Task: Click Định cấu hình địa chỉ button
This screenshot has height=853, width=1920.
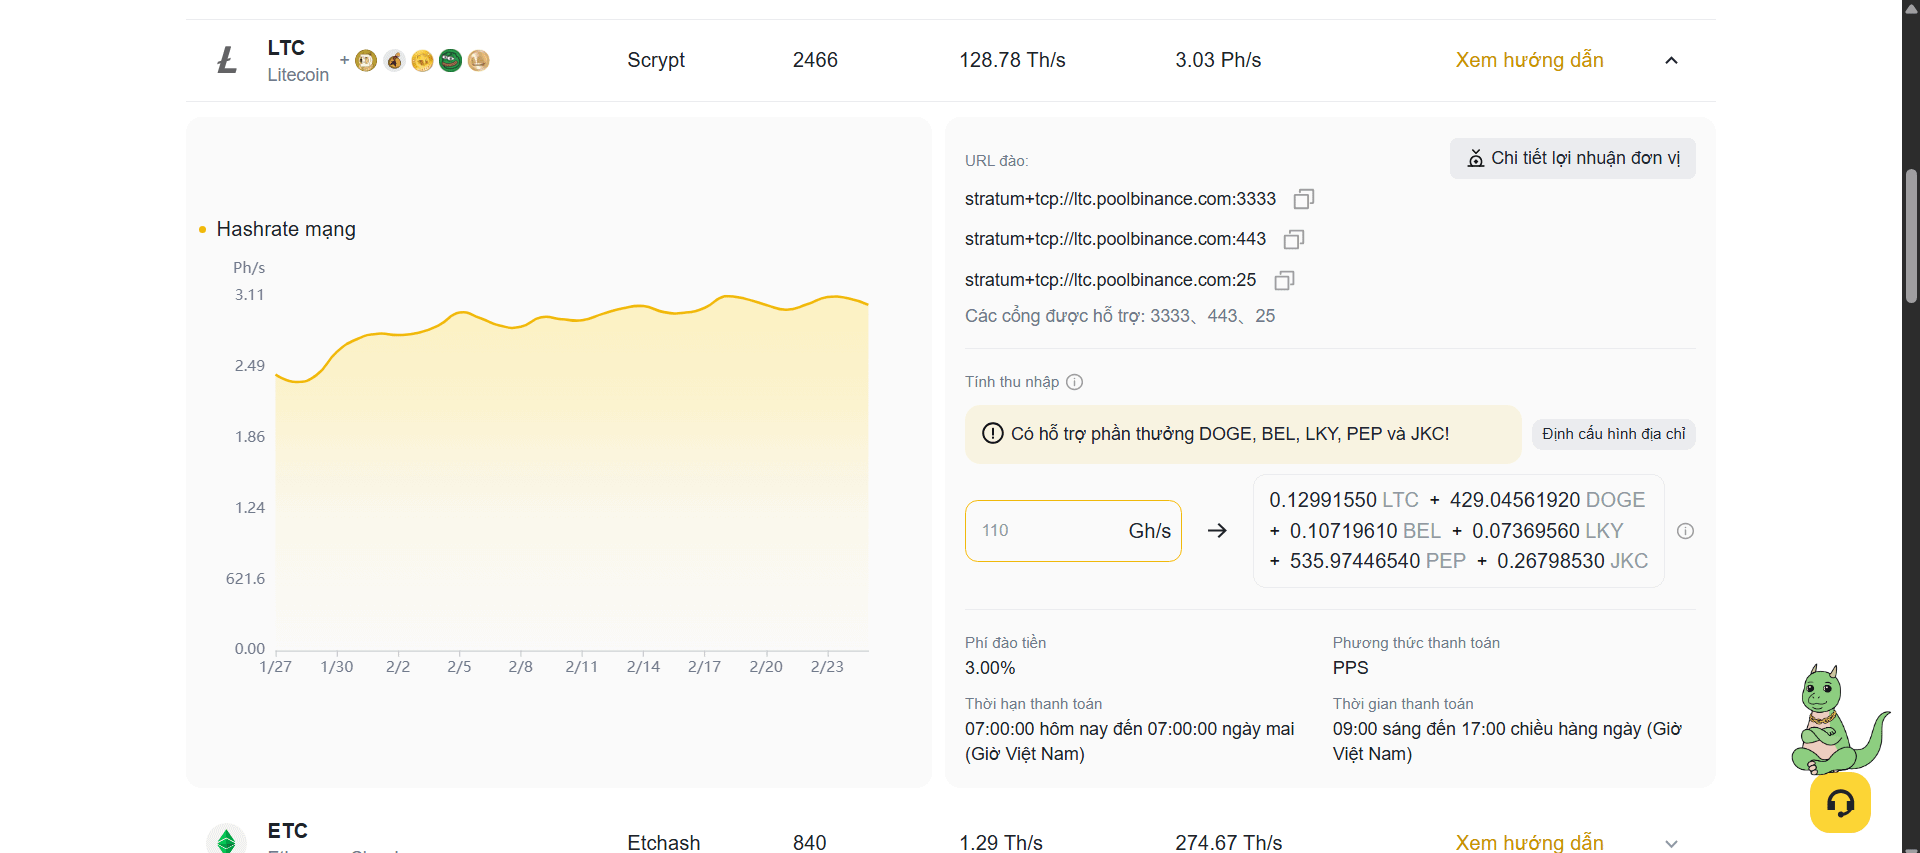Action: [1613, 434]
